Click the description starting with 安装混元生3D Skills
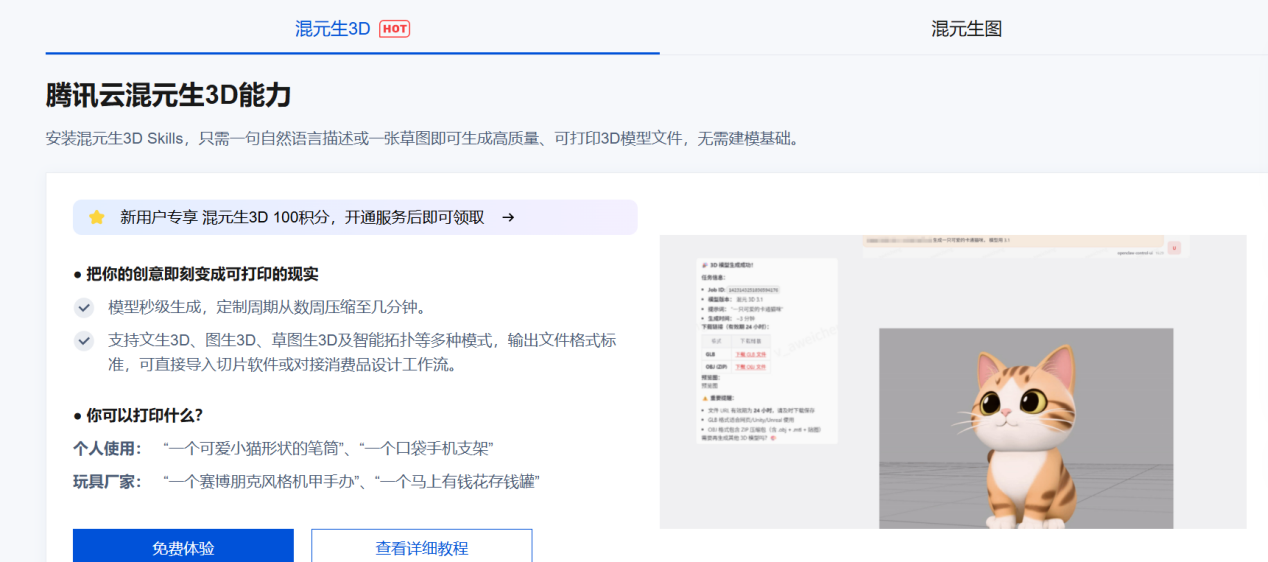The image size is (1268, 562). coord(423,139)
